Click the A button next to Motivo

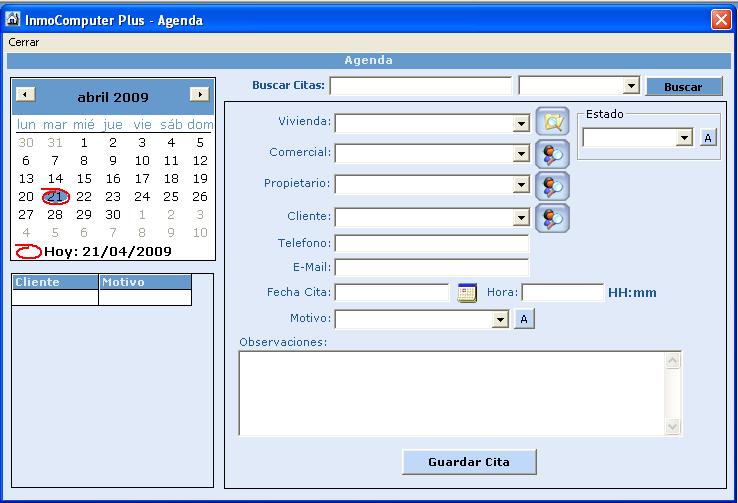click(524, 319)
